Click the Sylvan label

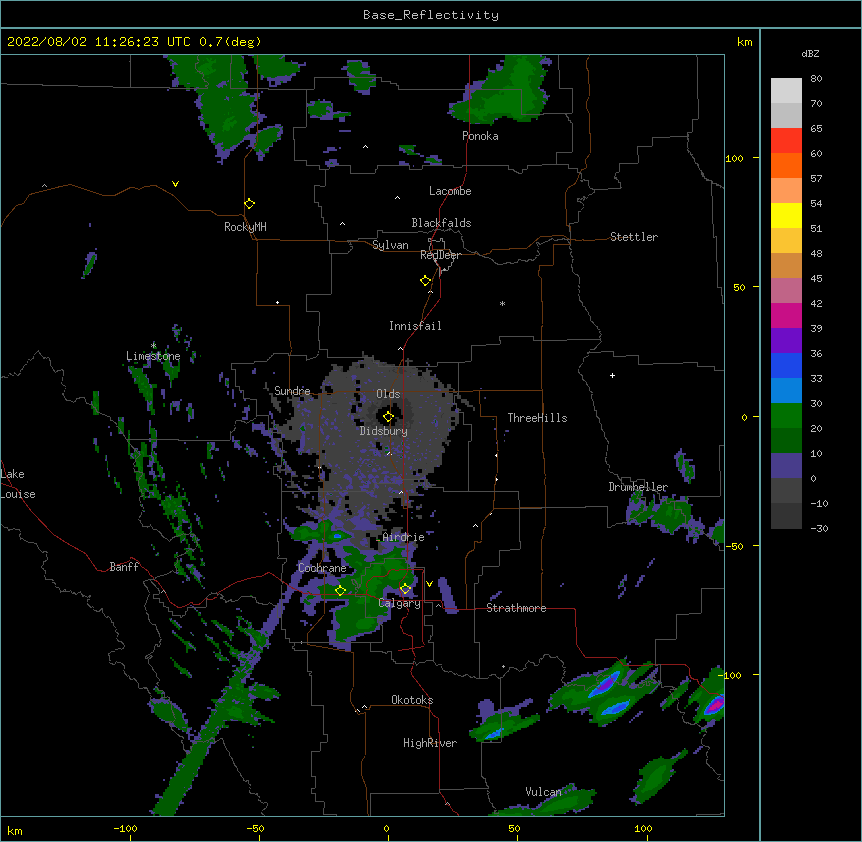click(390, 245)
